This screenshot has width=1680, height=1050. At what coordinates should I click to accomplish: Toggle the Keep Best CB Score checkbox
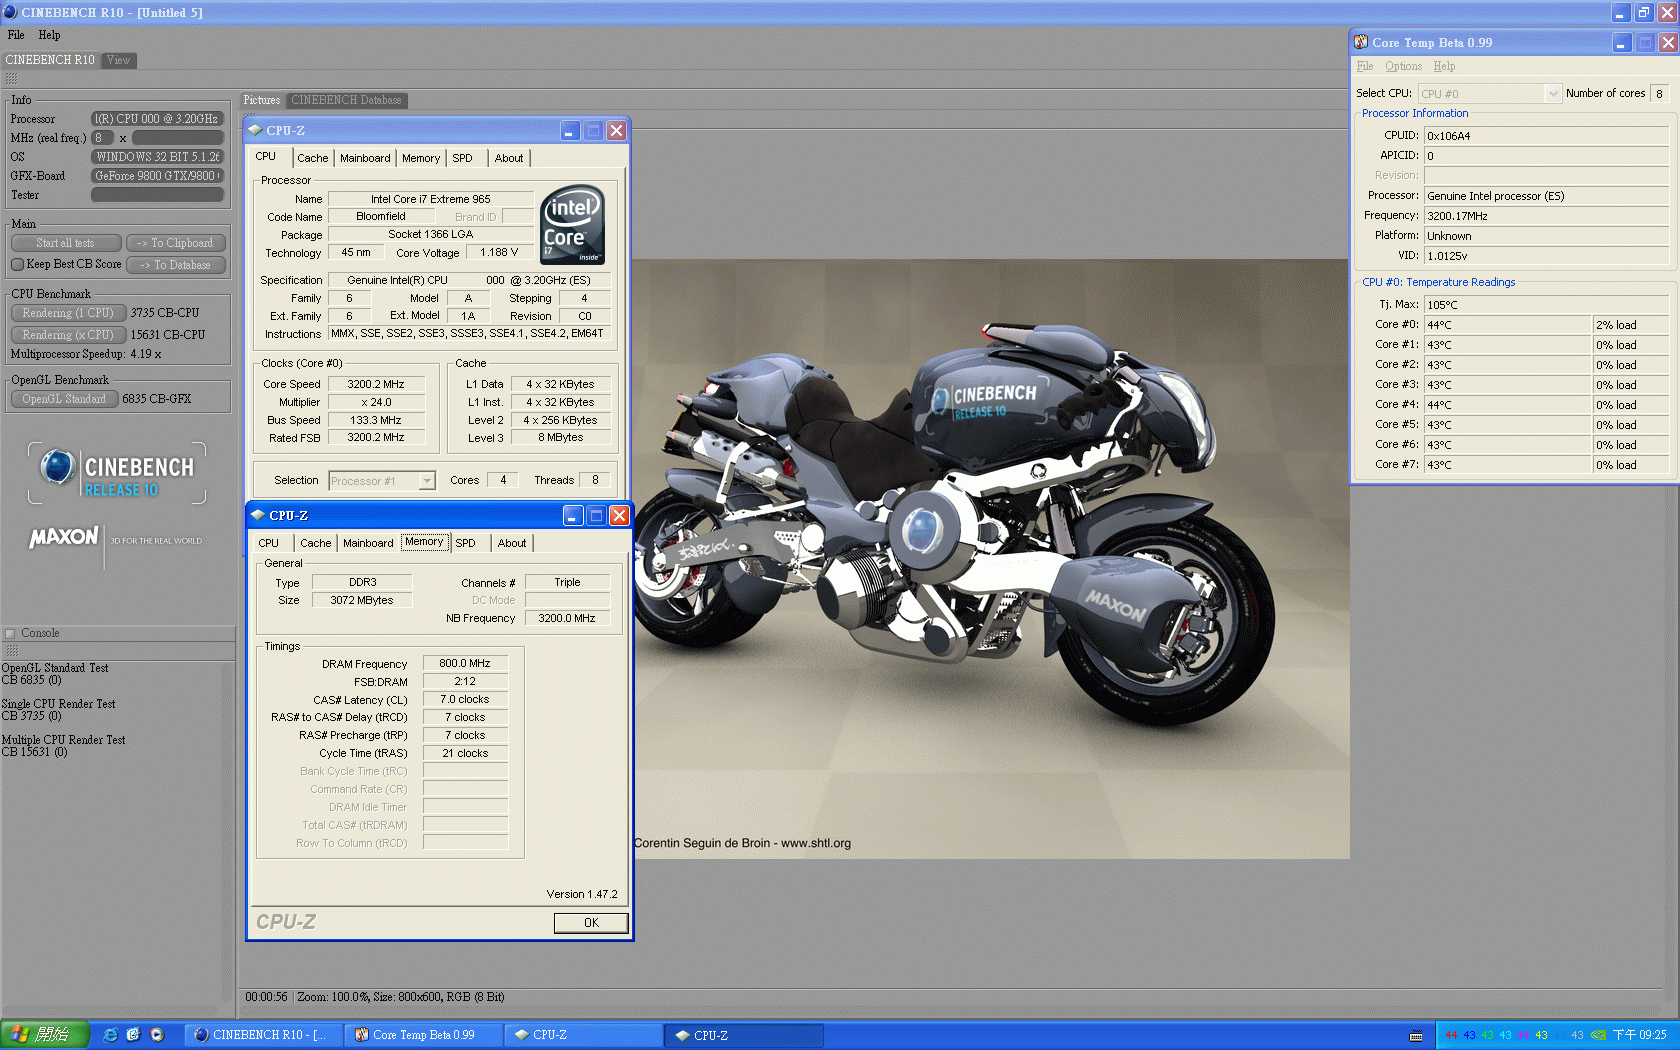coord(17,265)
